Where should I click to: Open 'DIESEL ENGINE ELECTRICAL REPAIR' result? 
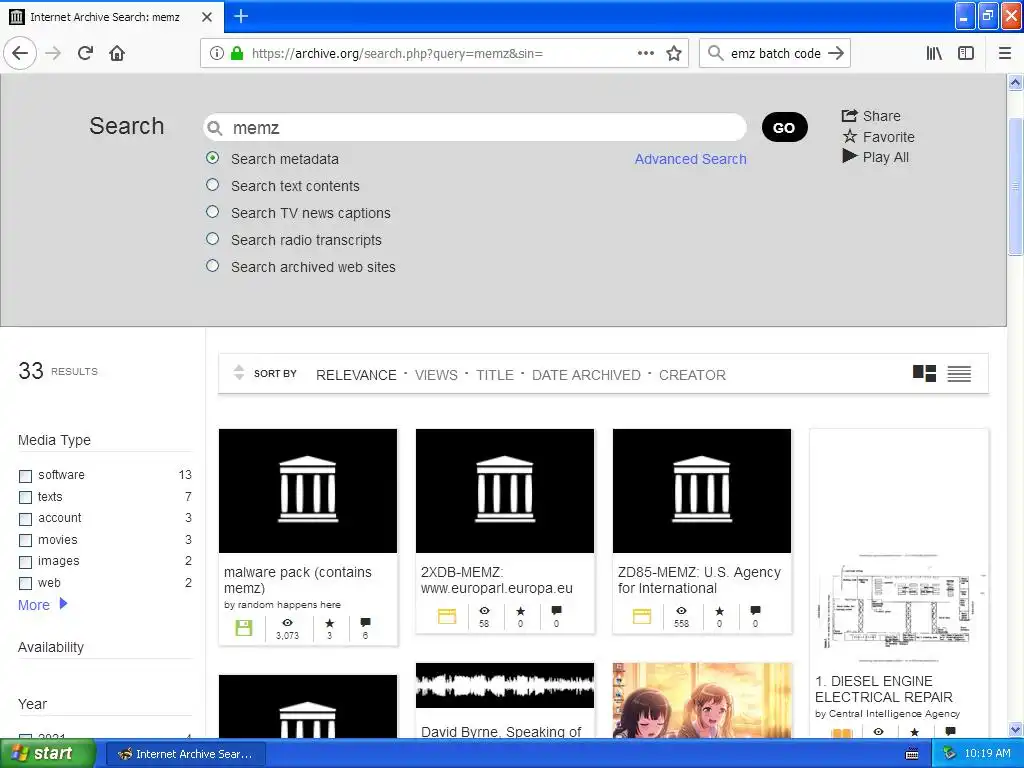[884, 689]
